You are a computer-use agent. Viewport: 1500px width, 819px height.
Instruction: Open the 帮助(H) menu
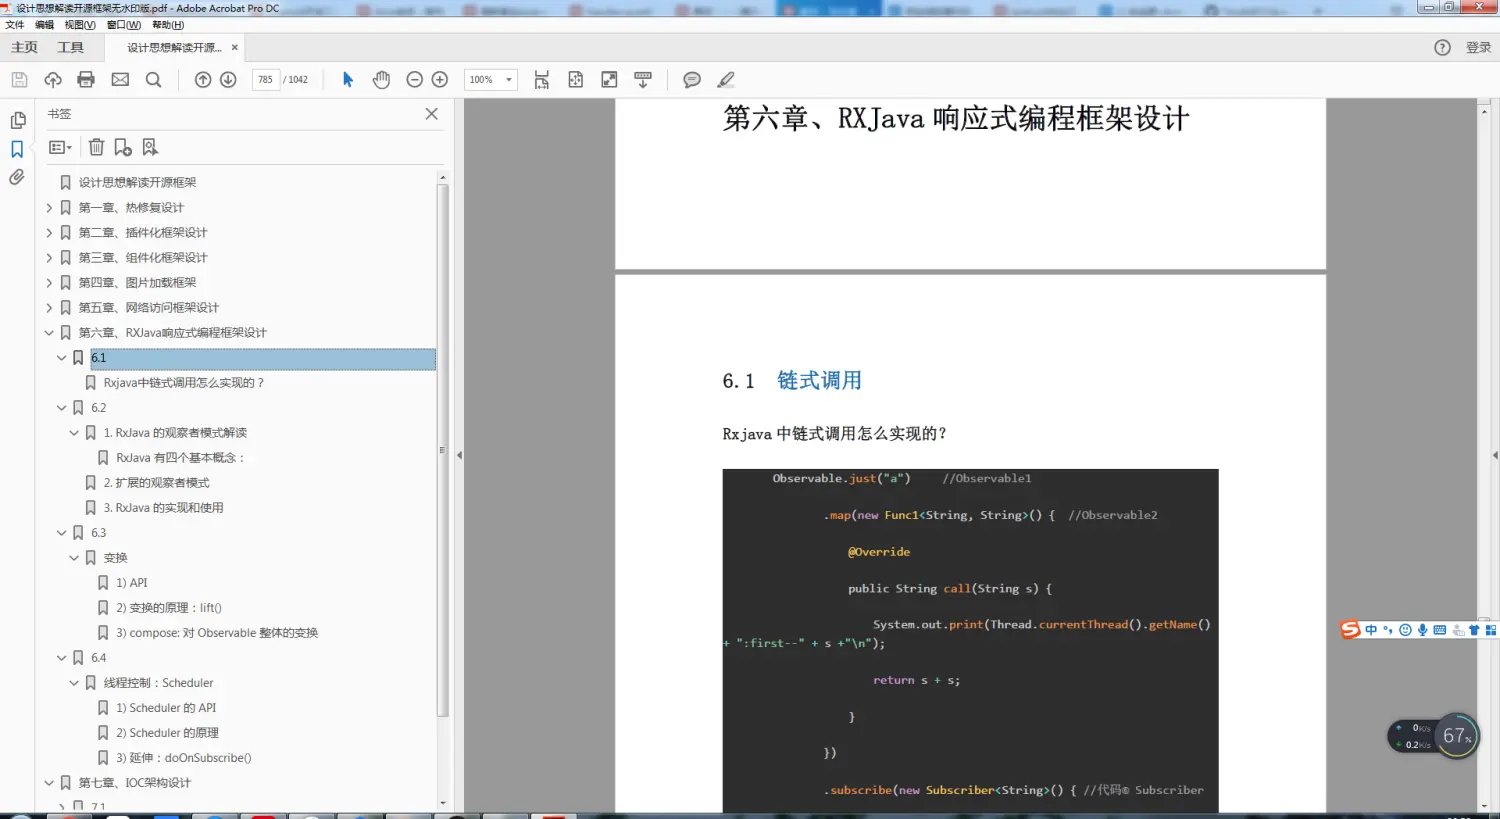[x=168, y=25]
